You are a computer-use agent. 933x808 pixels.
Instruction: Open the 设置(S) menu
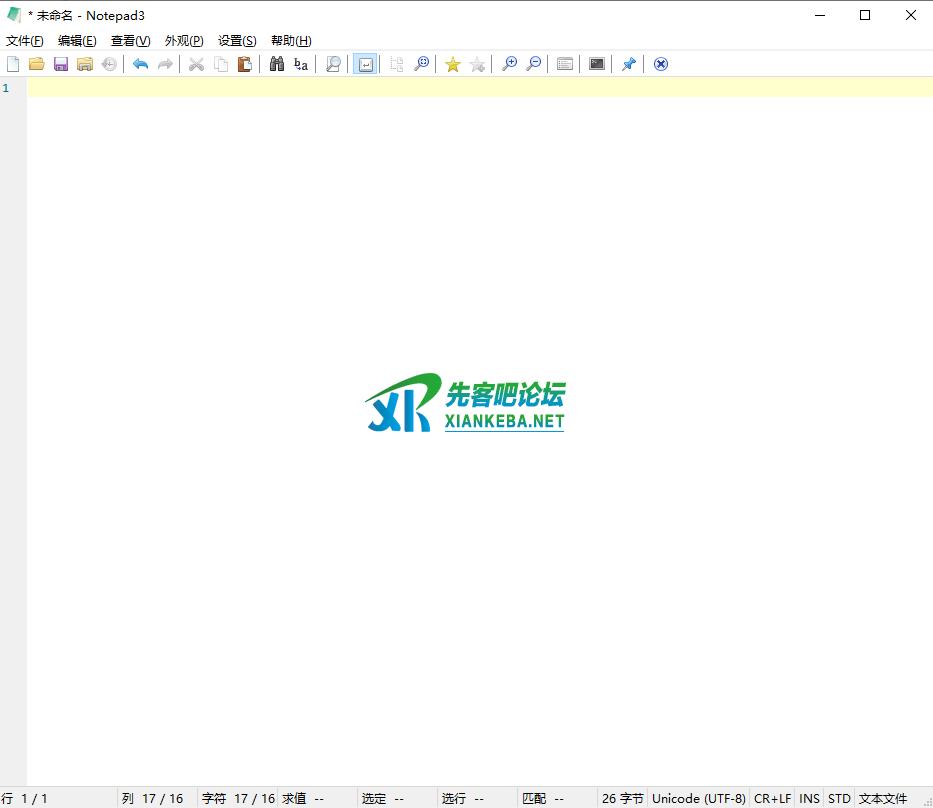[x=237, y=40]
